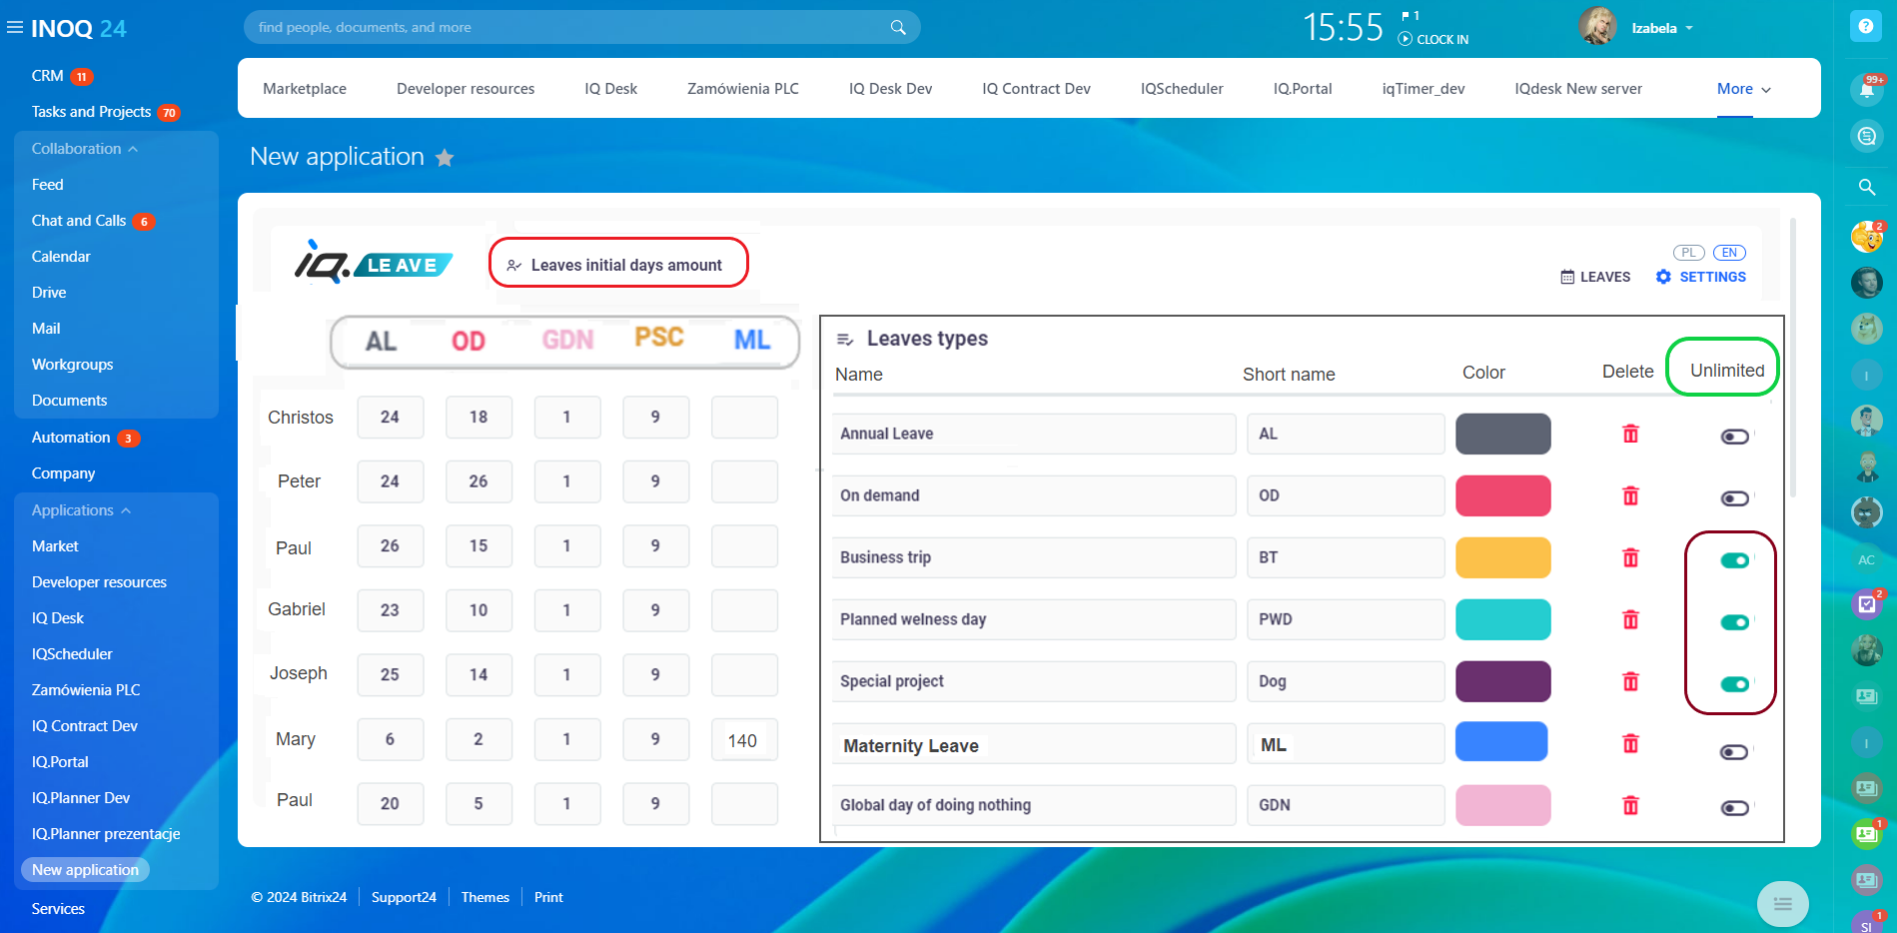
Task: Expand the More tabs dropdown
Action: click(x=1744, y=89)
